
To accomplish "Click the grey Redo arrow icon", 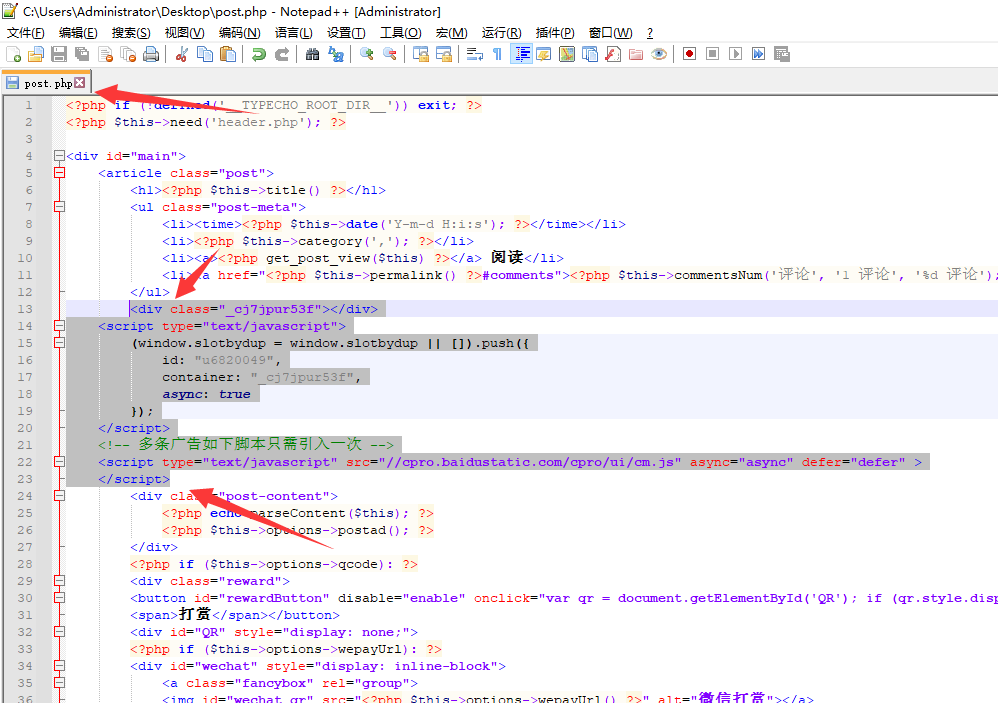I will tap(281, 54).
